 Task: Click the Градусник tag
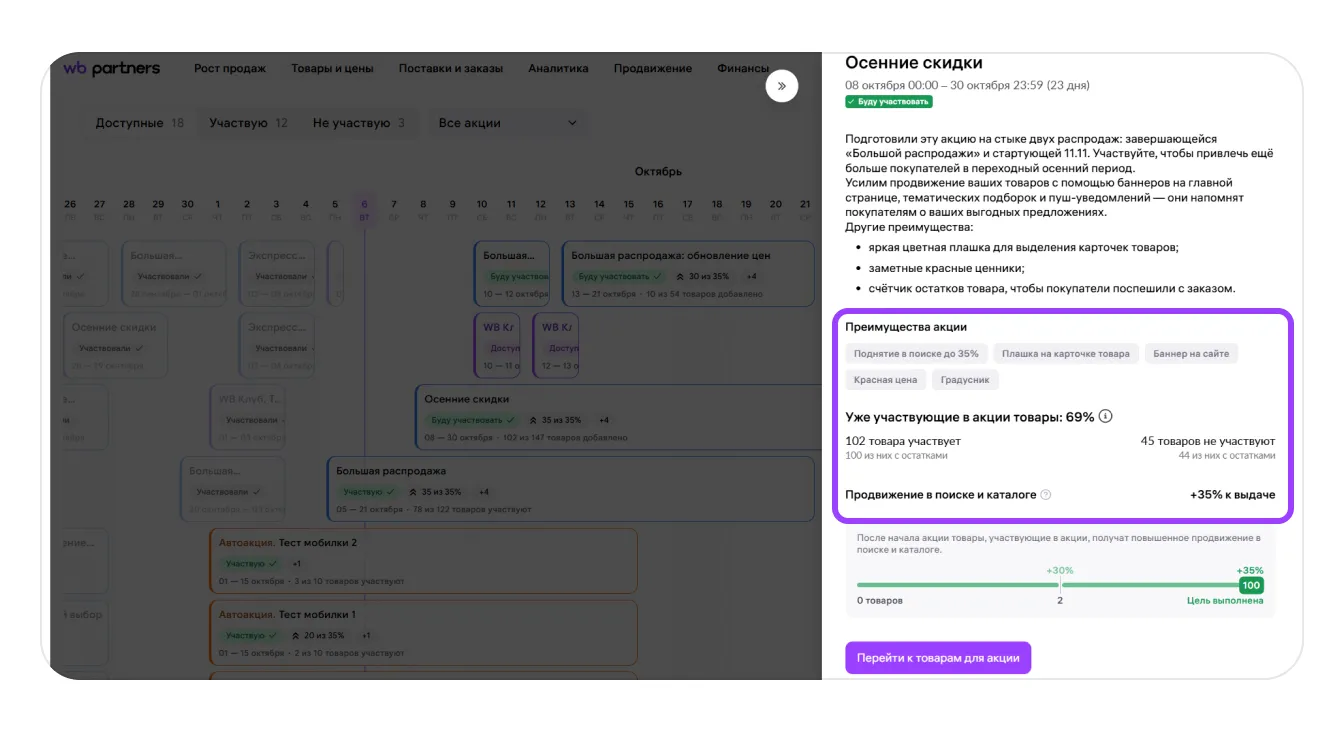click(x=965, y=380)
